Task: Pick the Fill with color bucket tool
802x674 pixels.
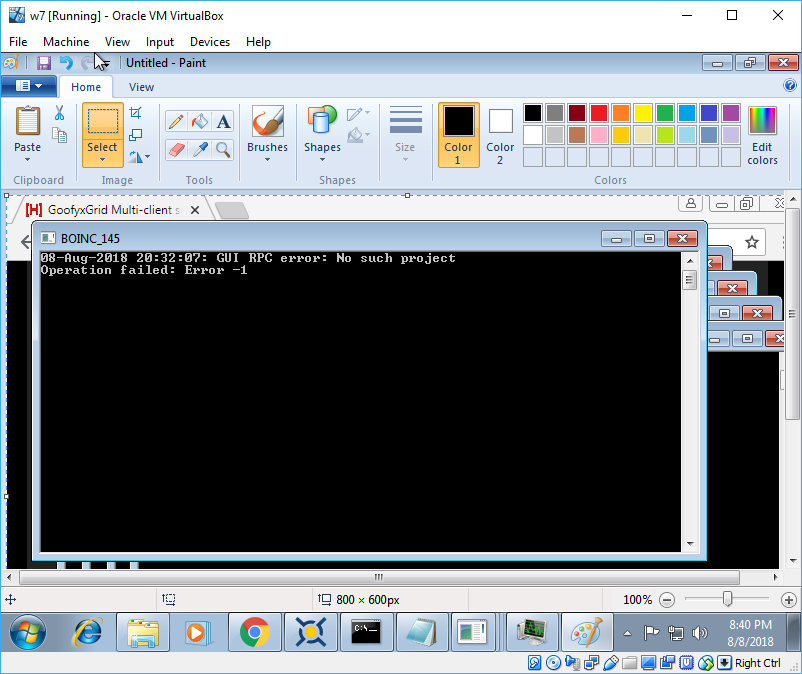Action: (x=199, y=122)
